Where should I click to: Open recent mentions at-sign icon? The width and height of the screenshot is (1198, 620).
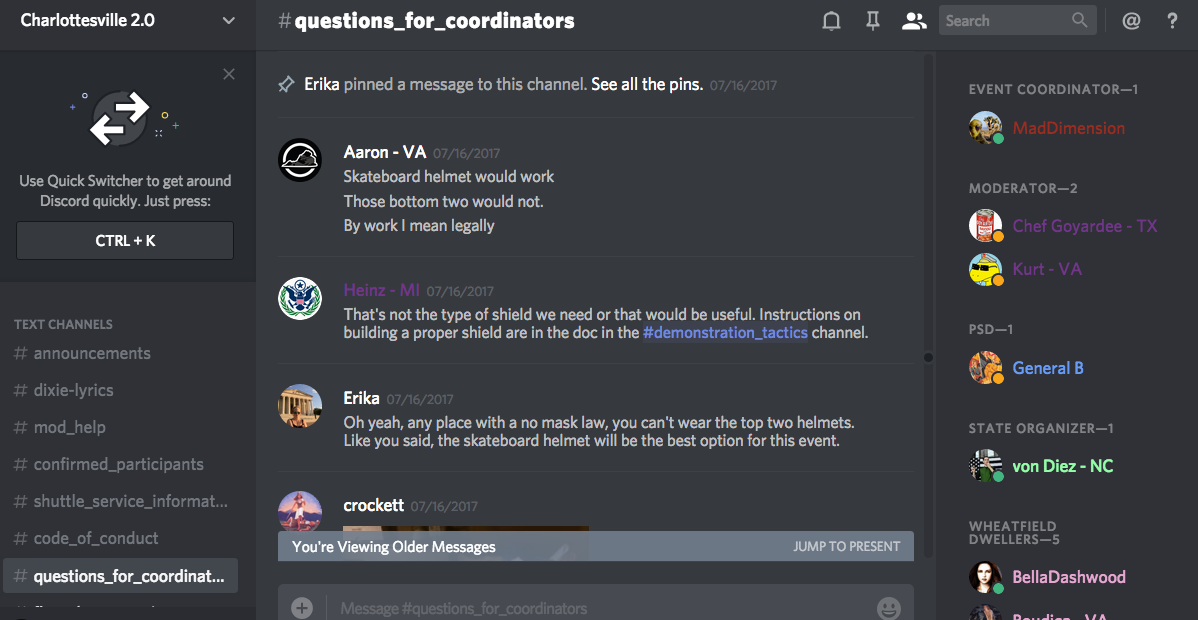coord(1131,21)
